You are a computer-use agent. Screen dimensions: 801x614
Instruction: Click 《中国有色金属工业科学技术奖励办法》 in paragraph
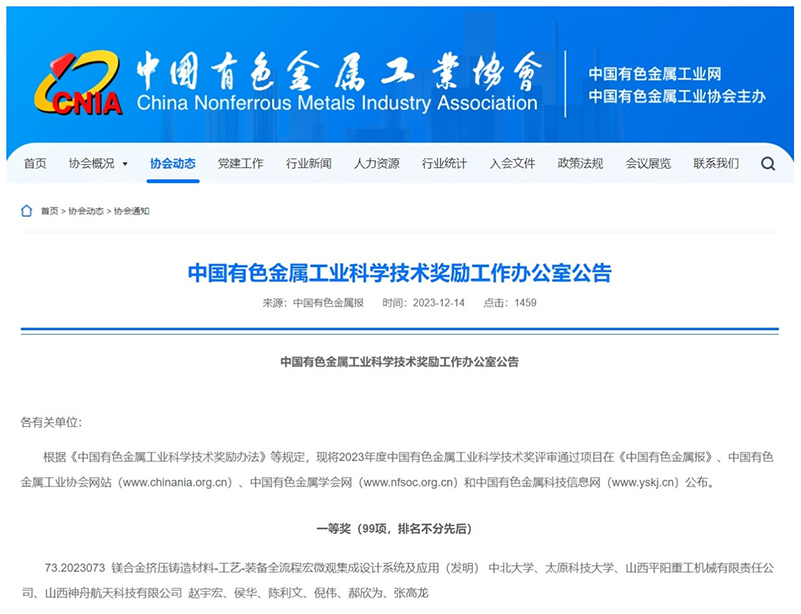point(168,457)
